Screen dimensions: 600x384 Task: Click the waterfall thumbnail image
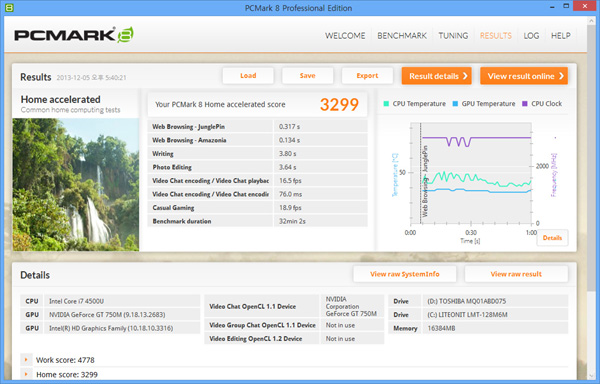(x=76, y=184)
